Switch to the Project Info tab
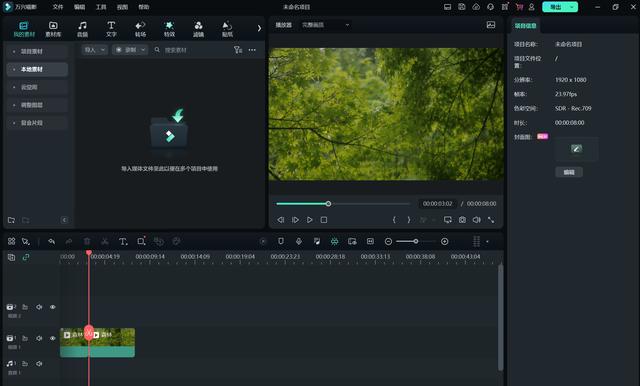Viewport: 640px width, 386px height. point(525,26)
